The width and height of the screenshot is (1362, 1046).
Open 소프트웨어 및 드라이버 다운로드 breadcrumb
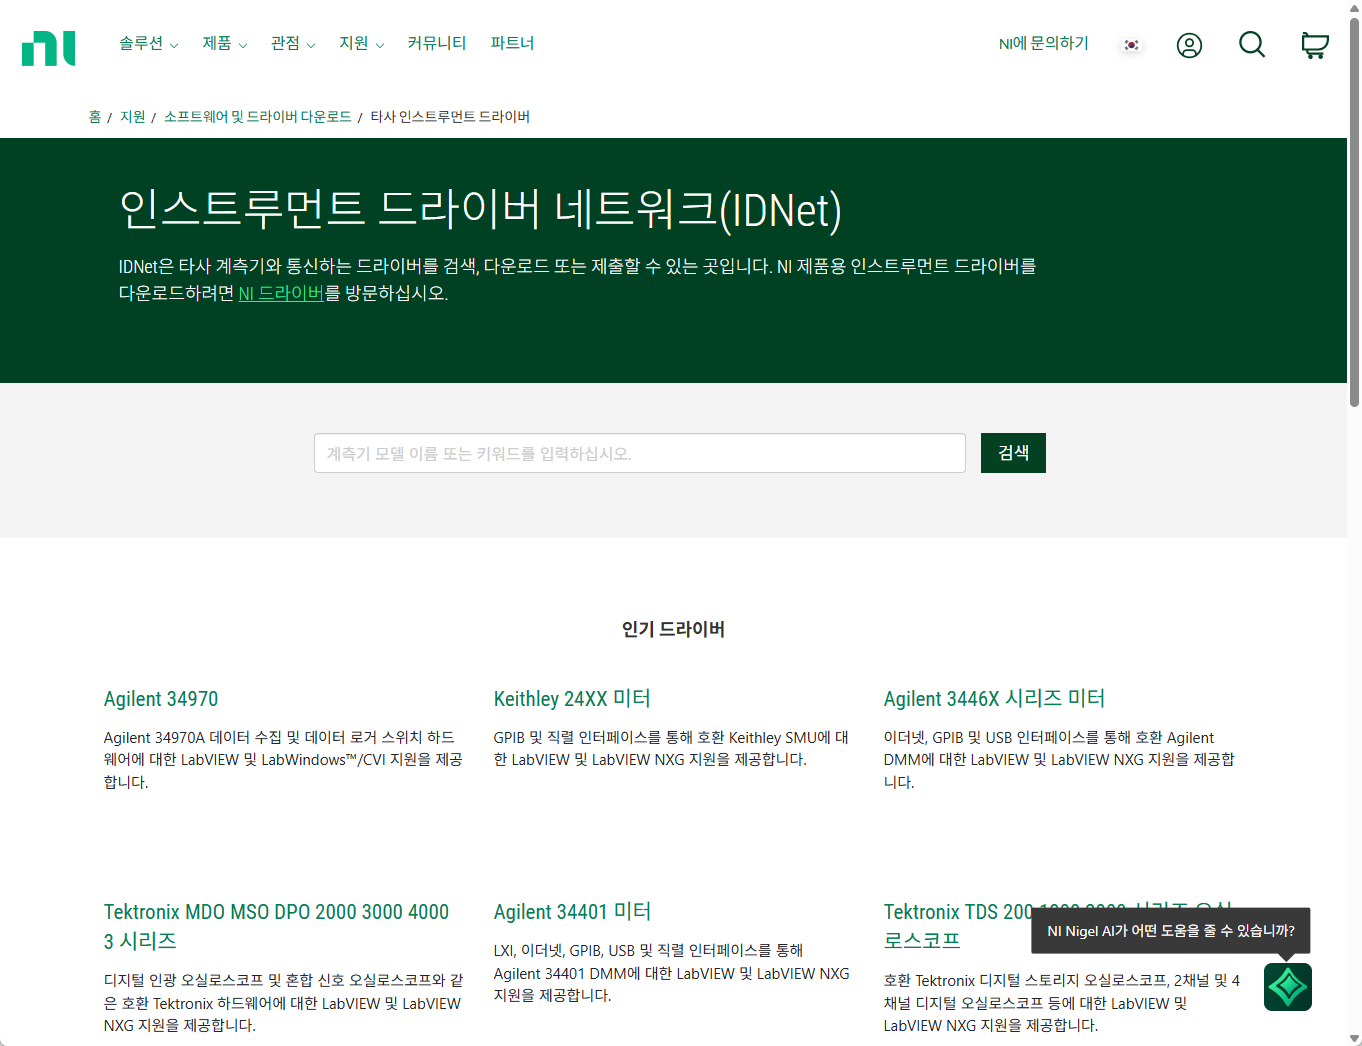(258, 117)
